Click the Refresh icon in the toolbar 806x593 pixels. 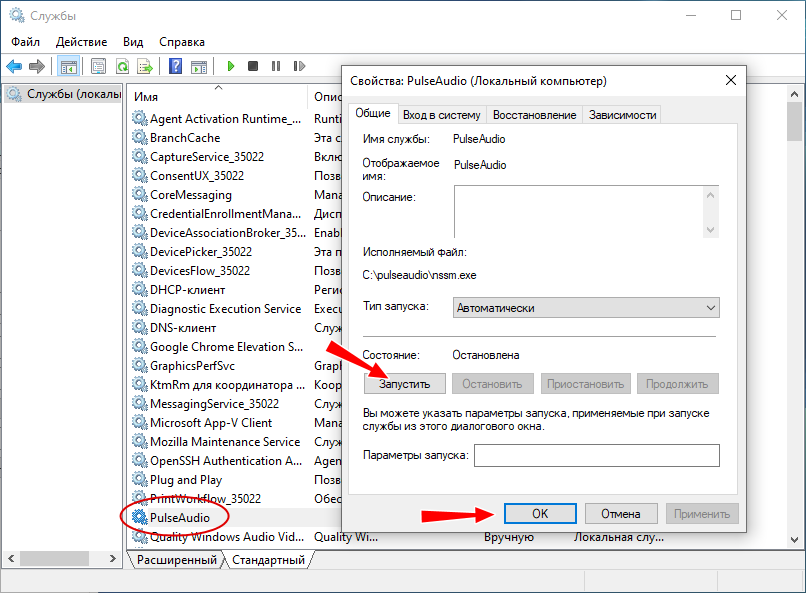[x=122, y=67]
